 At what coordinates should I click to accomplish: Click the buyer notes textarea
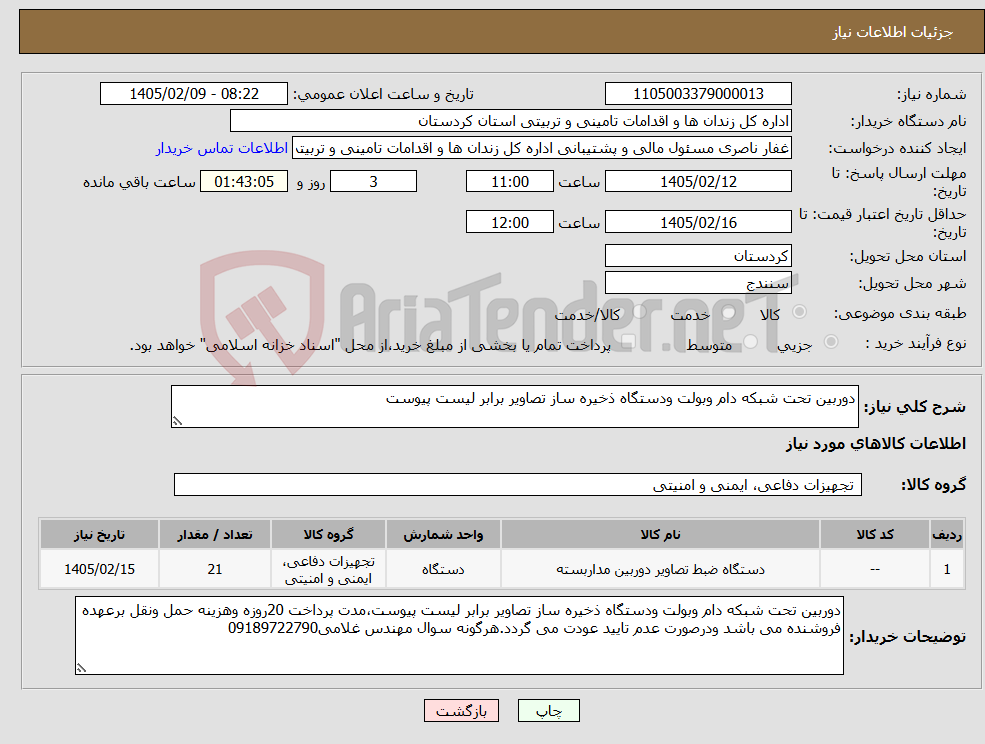(459, 635)
